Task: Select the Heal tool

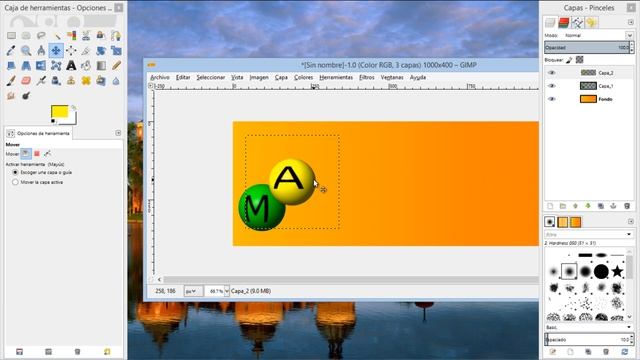Action: (x=86, y=81)
